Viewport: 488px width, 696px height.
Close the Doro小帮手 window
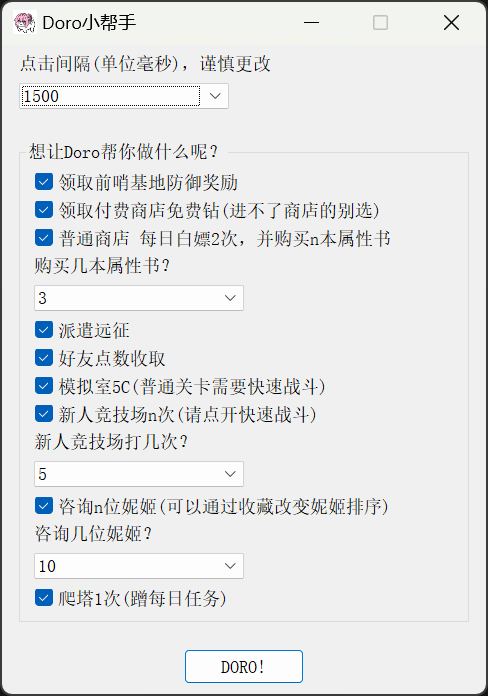click(451, 23)
